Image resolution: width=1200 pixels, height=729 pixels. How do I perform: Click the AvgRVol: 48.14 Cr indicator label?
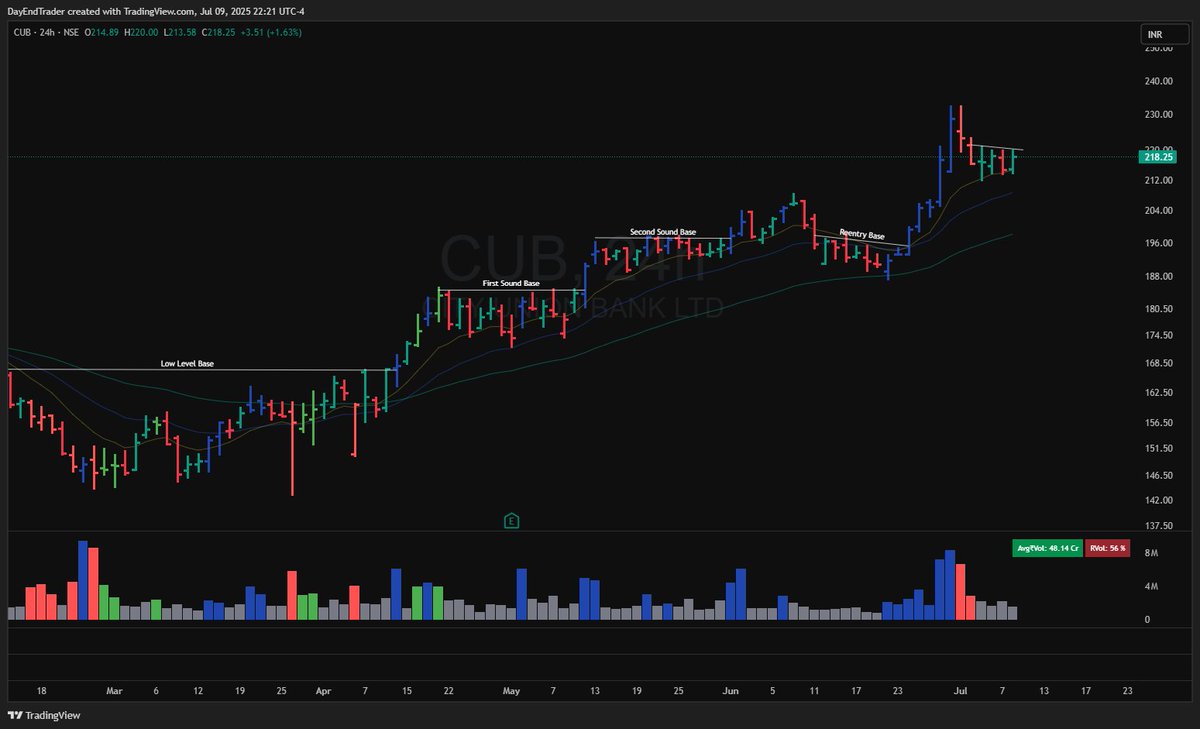(x=1047, y=548)
